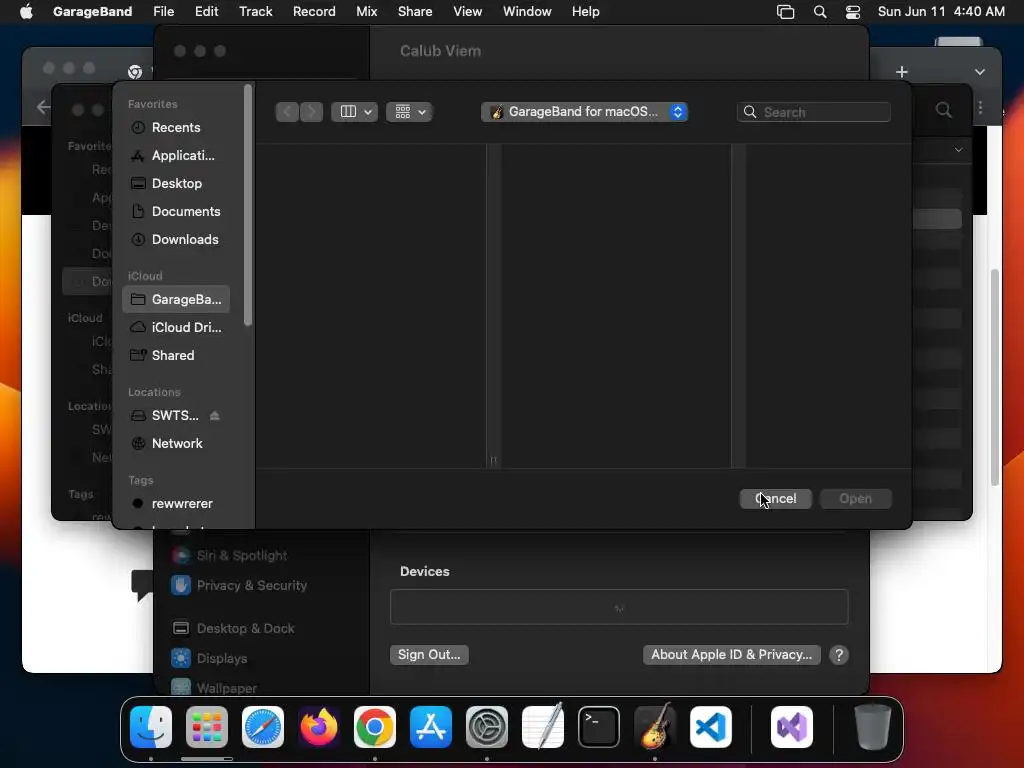Open the Mix menu
The width and height of the screenshot is (1024, 768).
366,12
